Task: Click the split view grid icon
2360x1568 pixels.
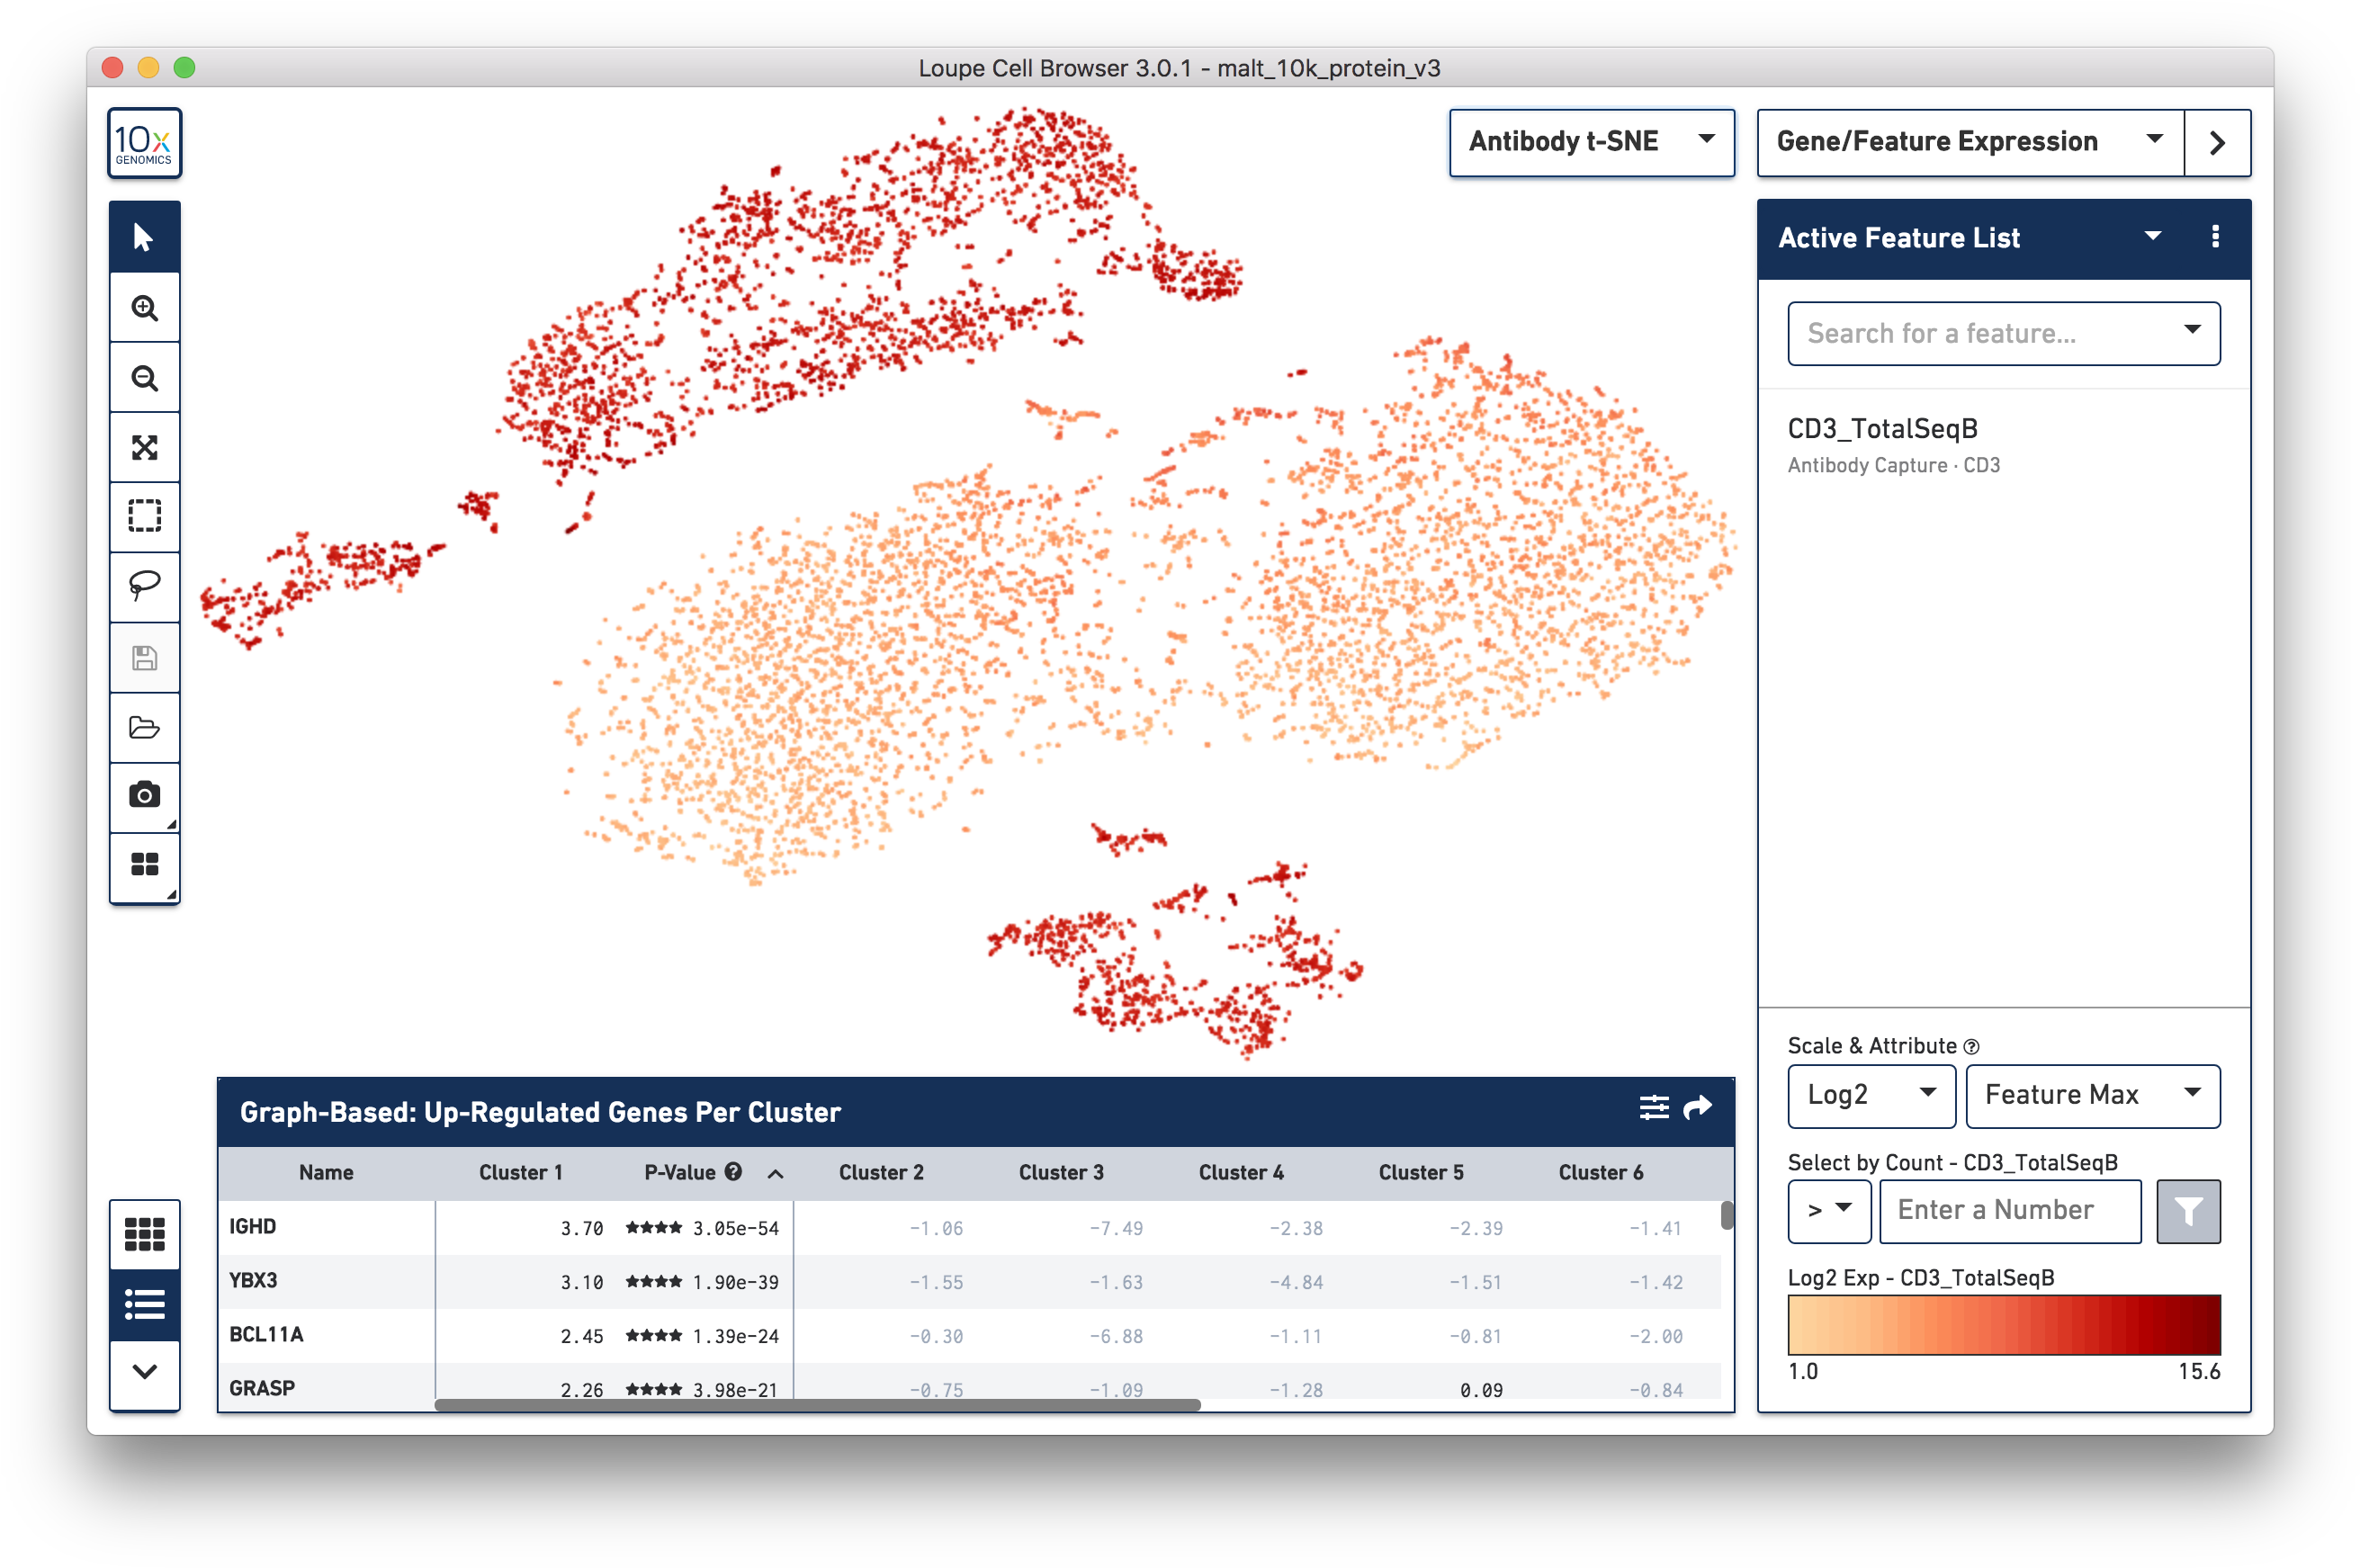Action: click(x=144, y=865)
